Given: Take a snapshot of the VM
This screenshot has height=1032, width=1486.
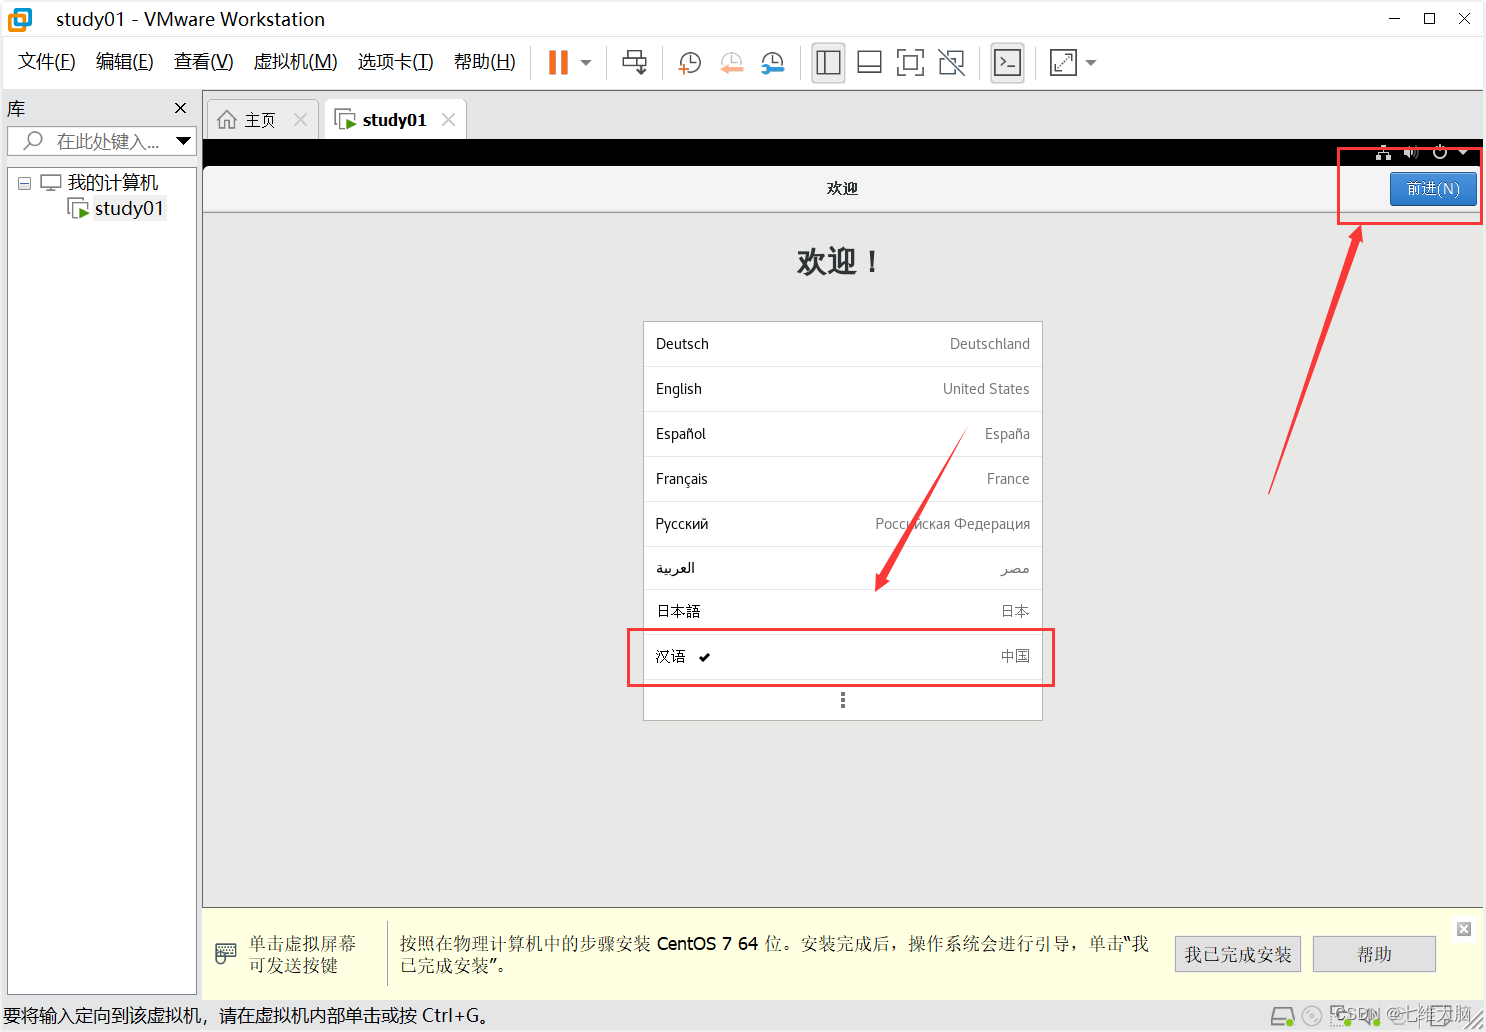Looking at the screenshot, I should tap(690, 63).
